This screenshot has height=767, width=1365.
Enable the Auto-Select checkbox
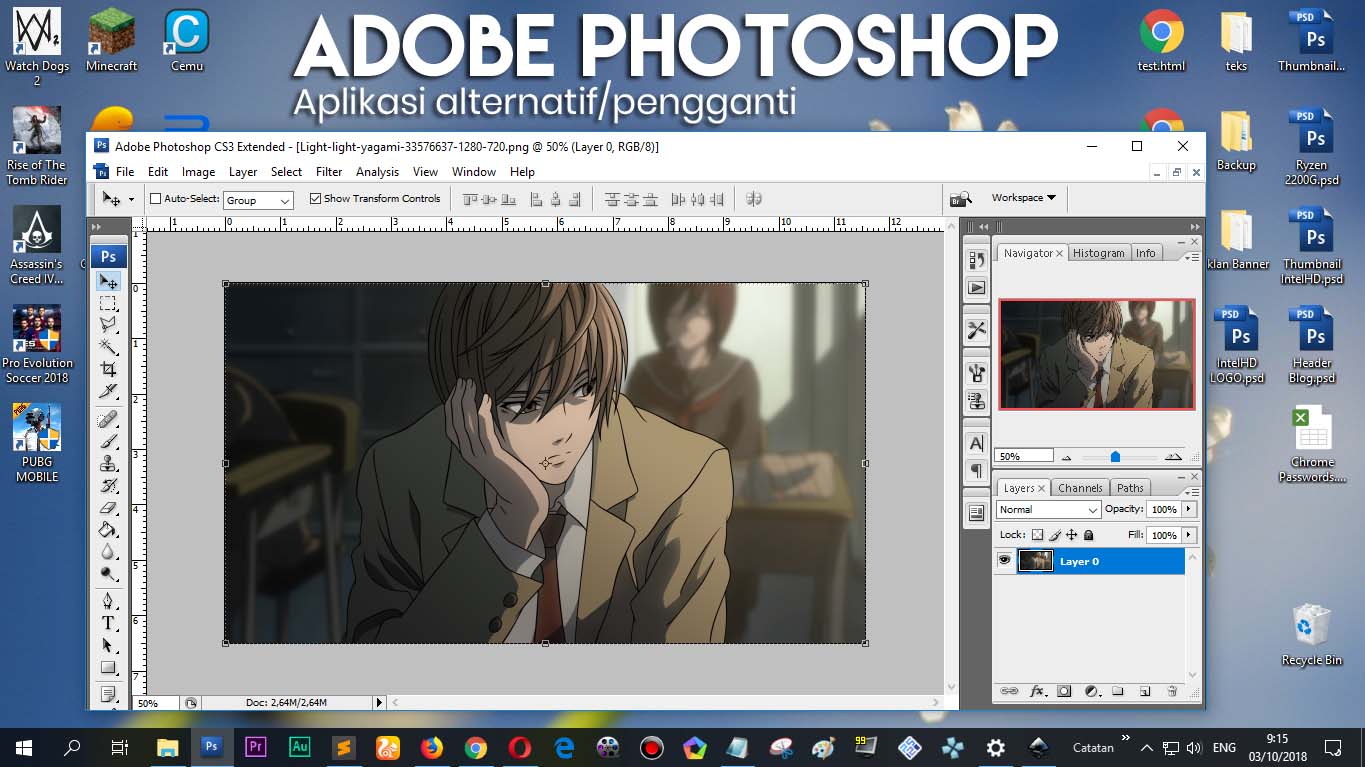[x=155, y=199]
